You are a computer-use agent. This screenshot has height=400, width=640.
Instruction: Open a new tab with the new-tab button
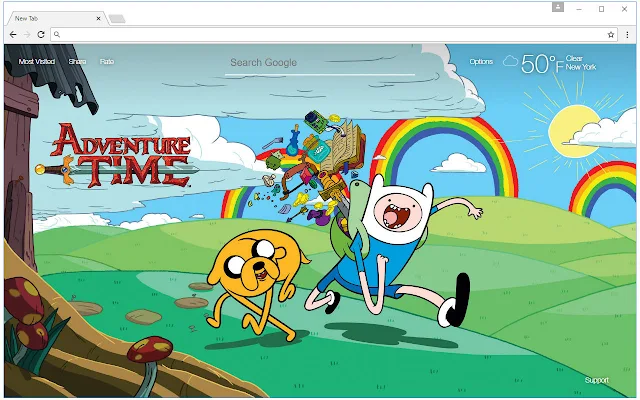pyautogui.click(x=117, y=19)
